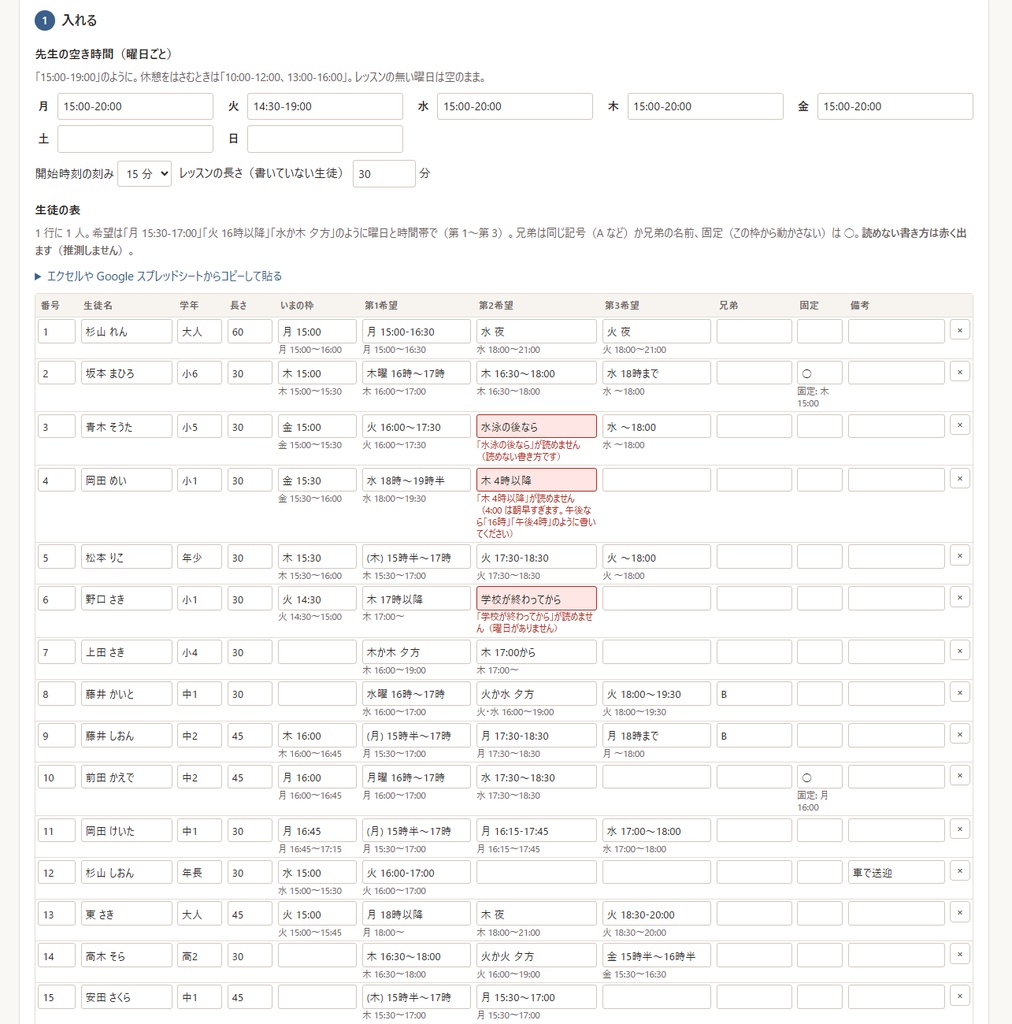Click 上田 さき's first choice 木か木 夕方

point(416,652)
